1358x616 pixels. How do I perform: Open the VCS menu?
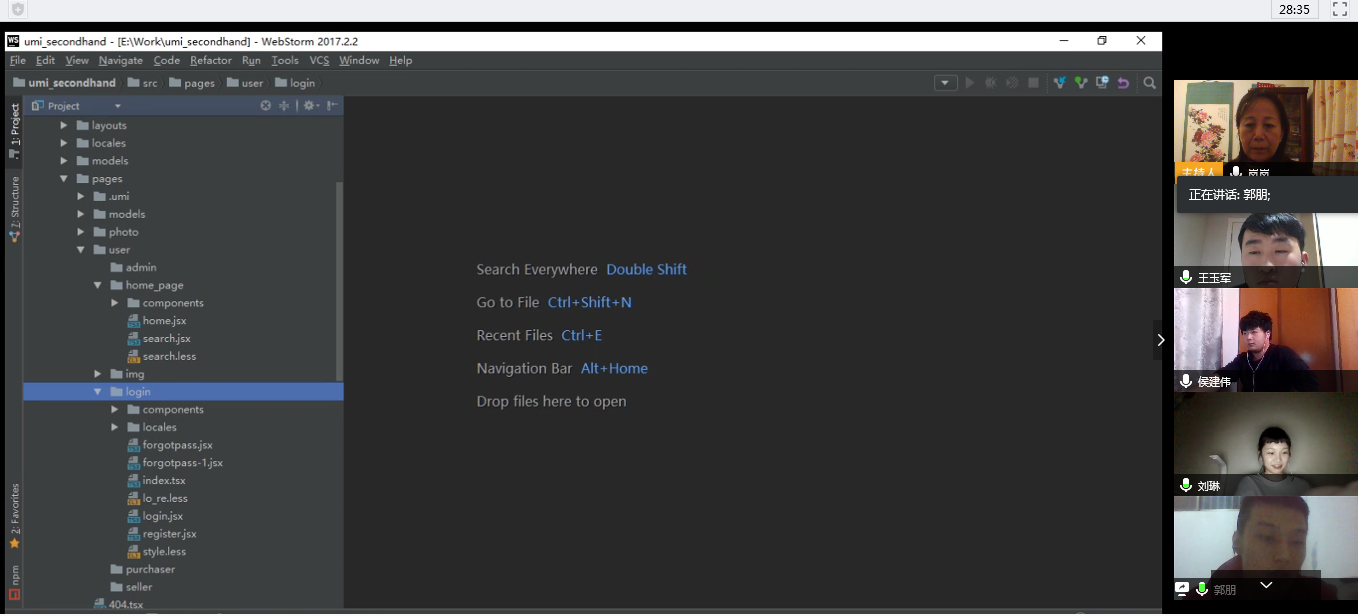(319, 61)
